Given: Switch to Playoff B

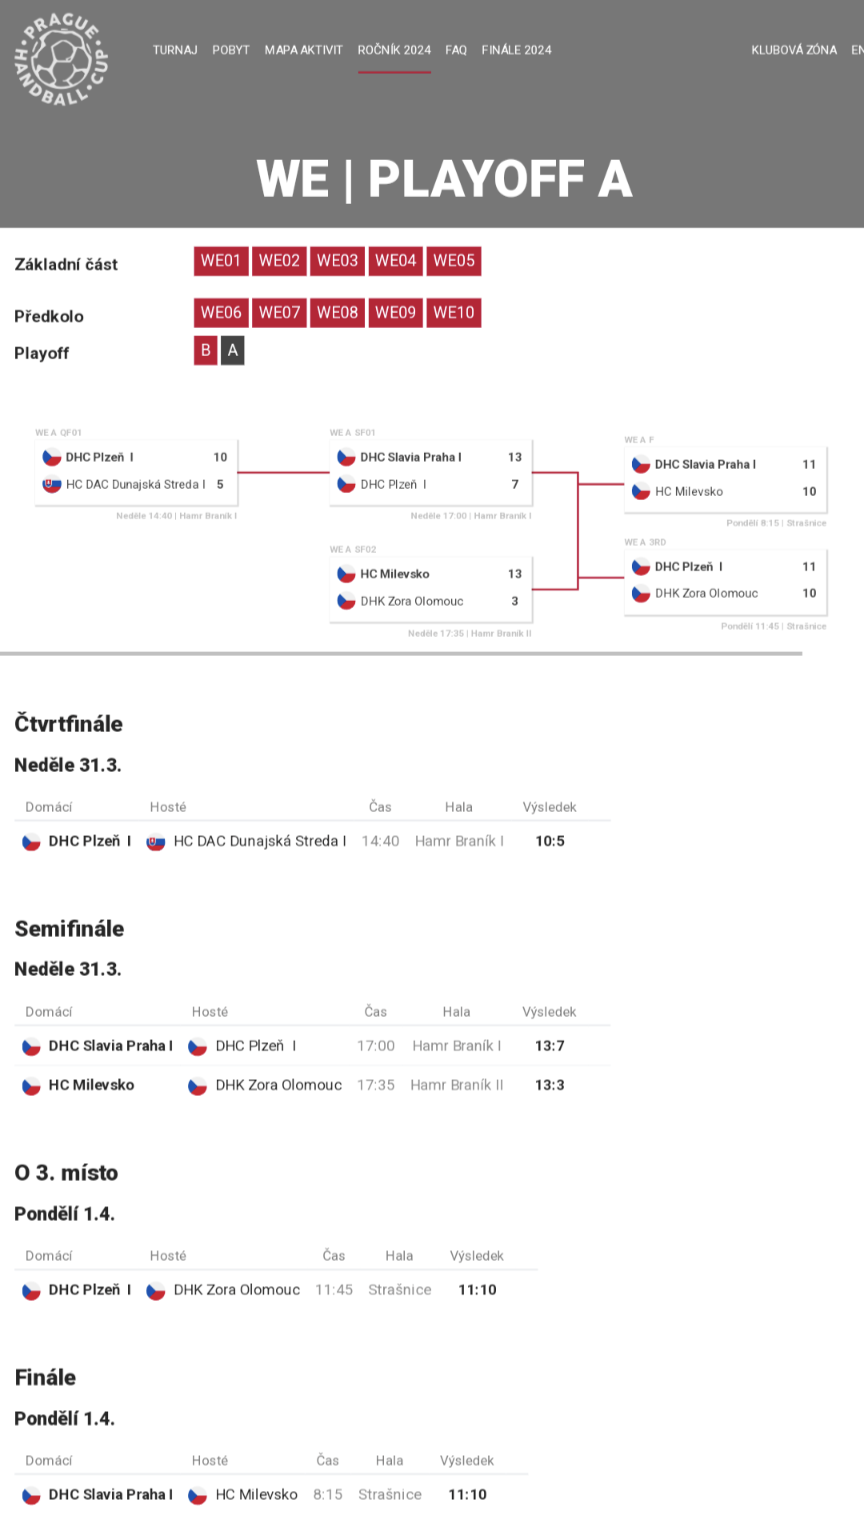Looking at the screenshot, I should click(x=206, y=350).
